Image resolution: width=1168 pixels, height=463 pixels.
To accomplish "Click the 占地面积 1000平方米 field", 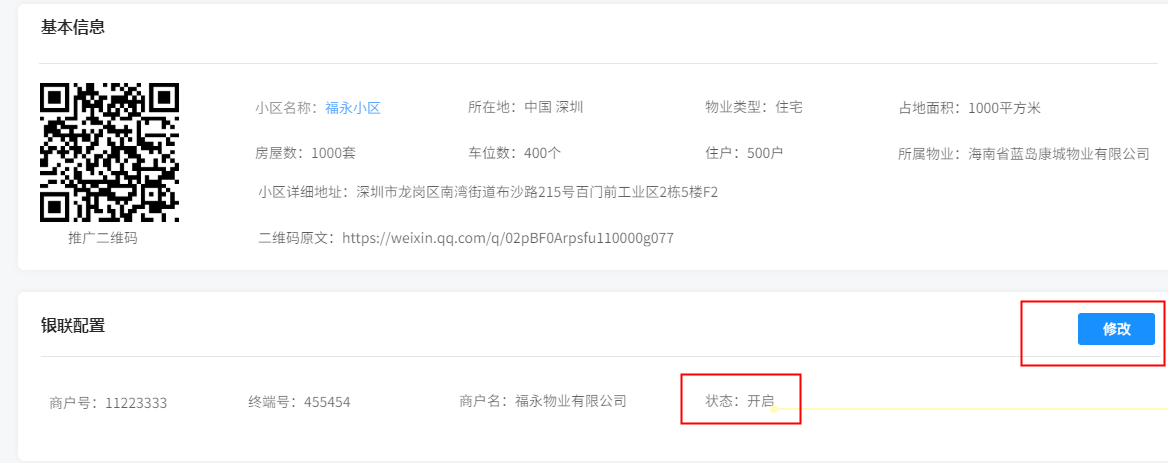I will point(969,108).
